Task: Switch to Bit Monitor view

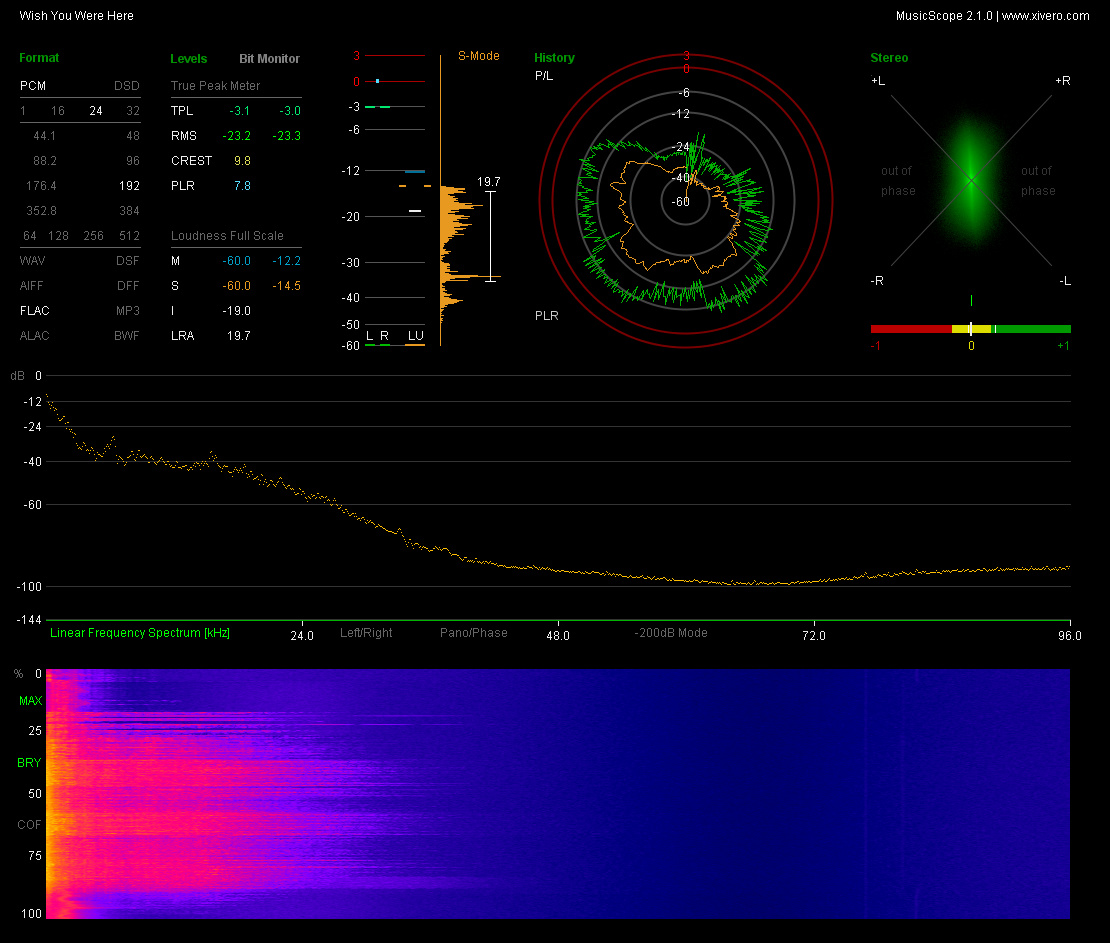Action: [269, 59]
